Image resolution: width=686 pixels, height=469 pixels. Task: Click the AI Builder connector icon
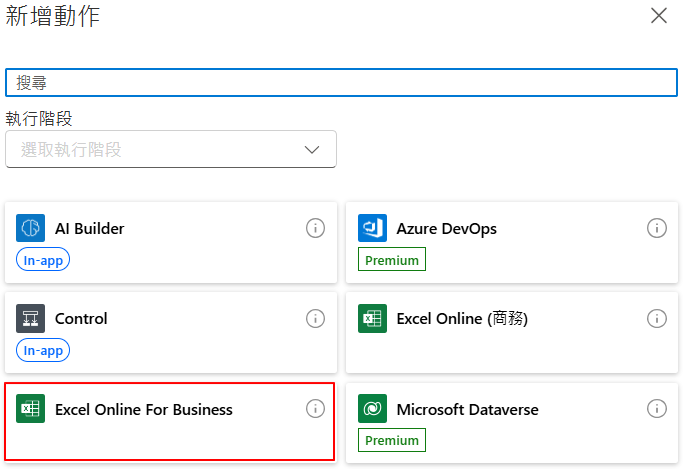(x=30, y=228)
